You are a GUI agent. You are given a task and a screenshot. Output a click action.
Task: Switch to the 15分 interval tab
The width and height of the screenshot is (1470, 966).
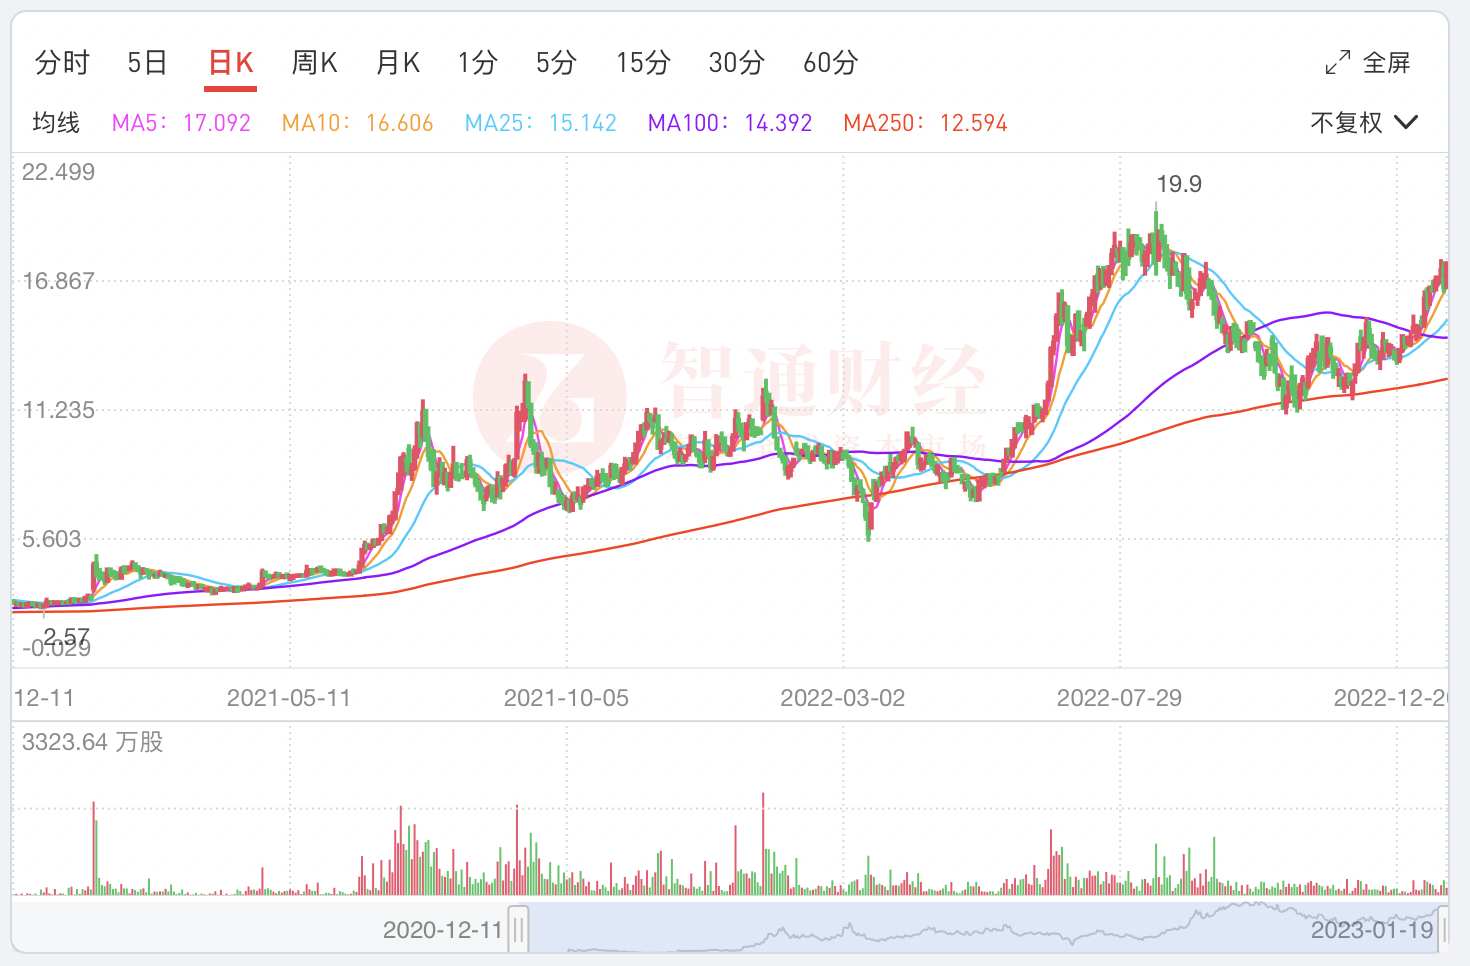point(643,63)
